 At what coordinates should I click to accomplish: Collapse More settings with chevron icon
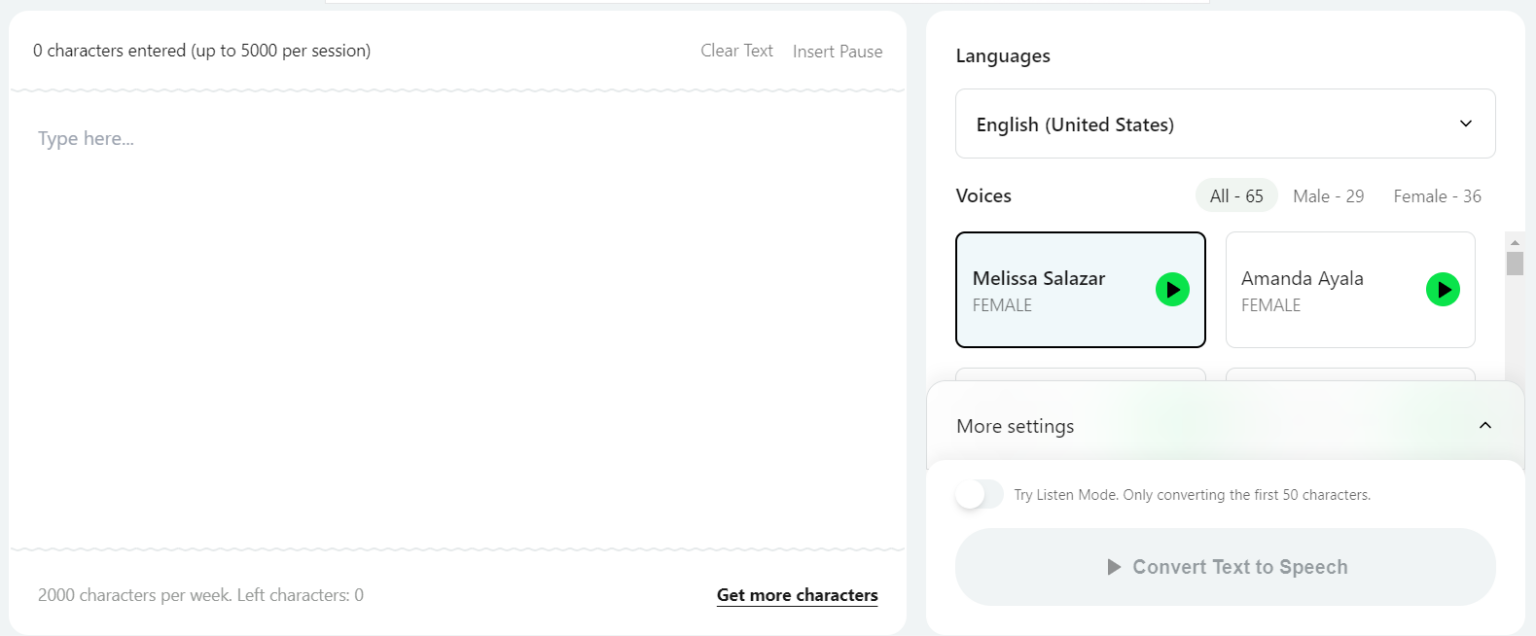click(x=1485, y=425)
